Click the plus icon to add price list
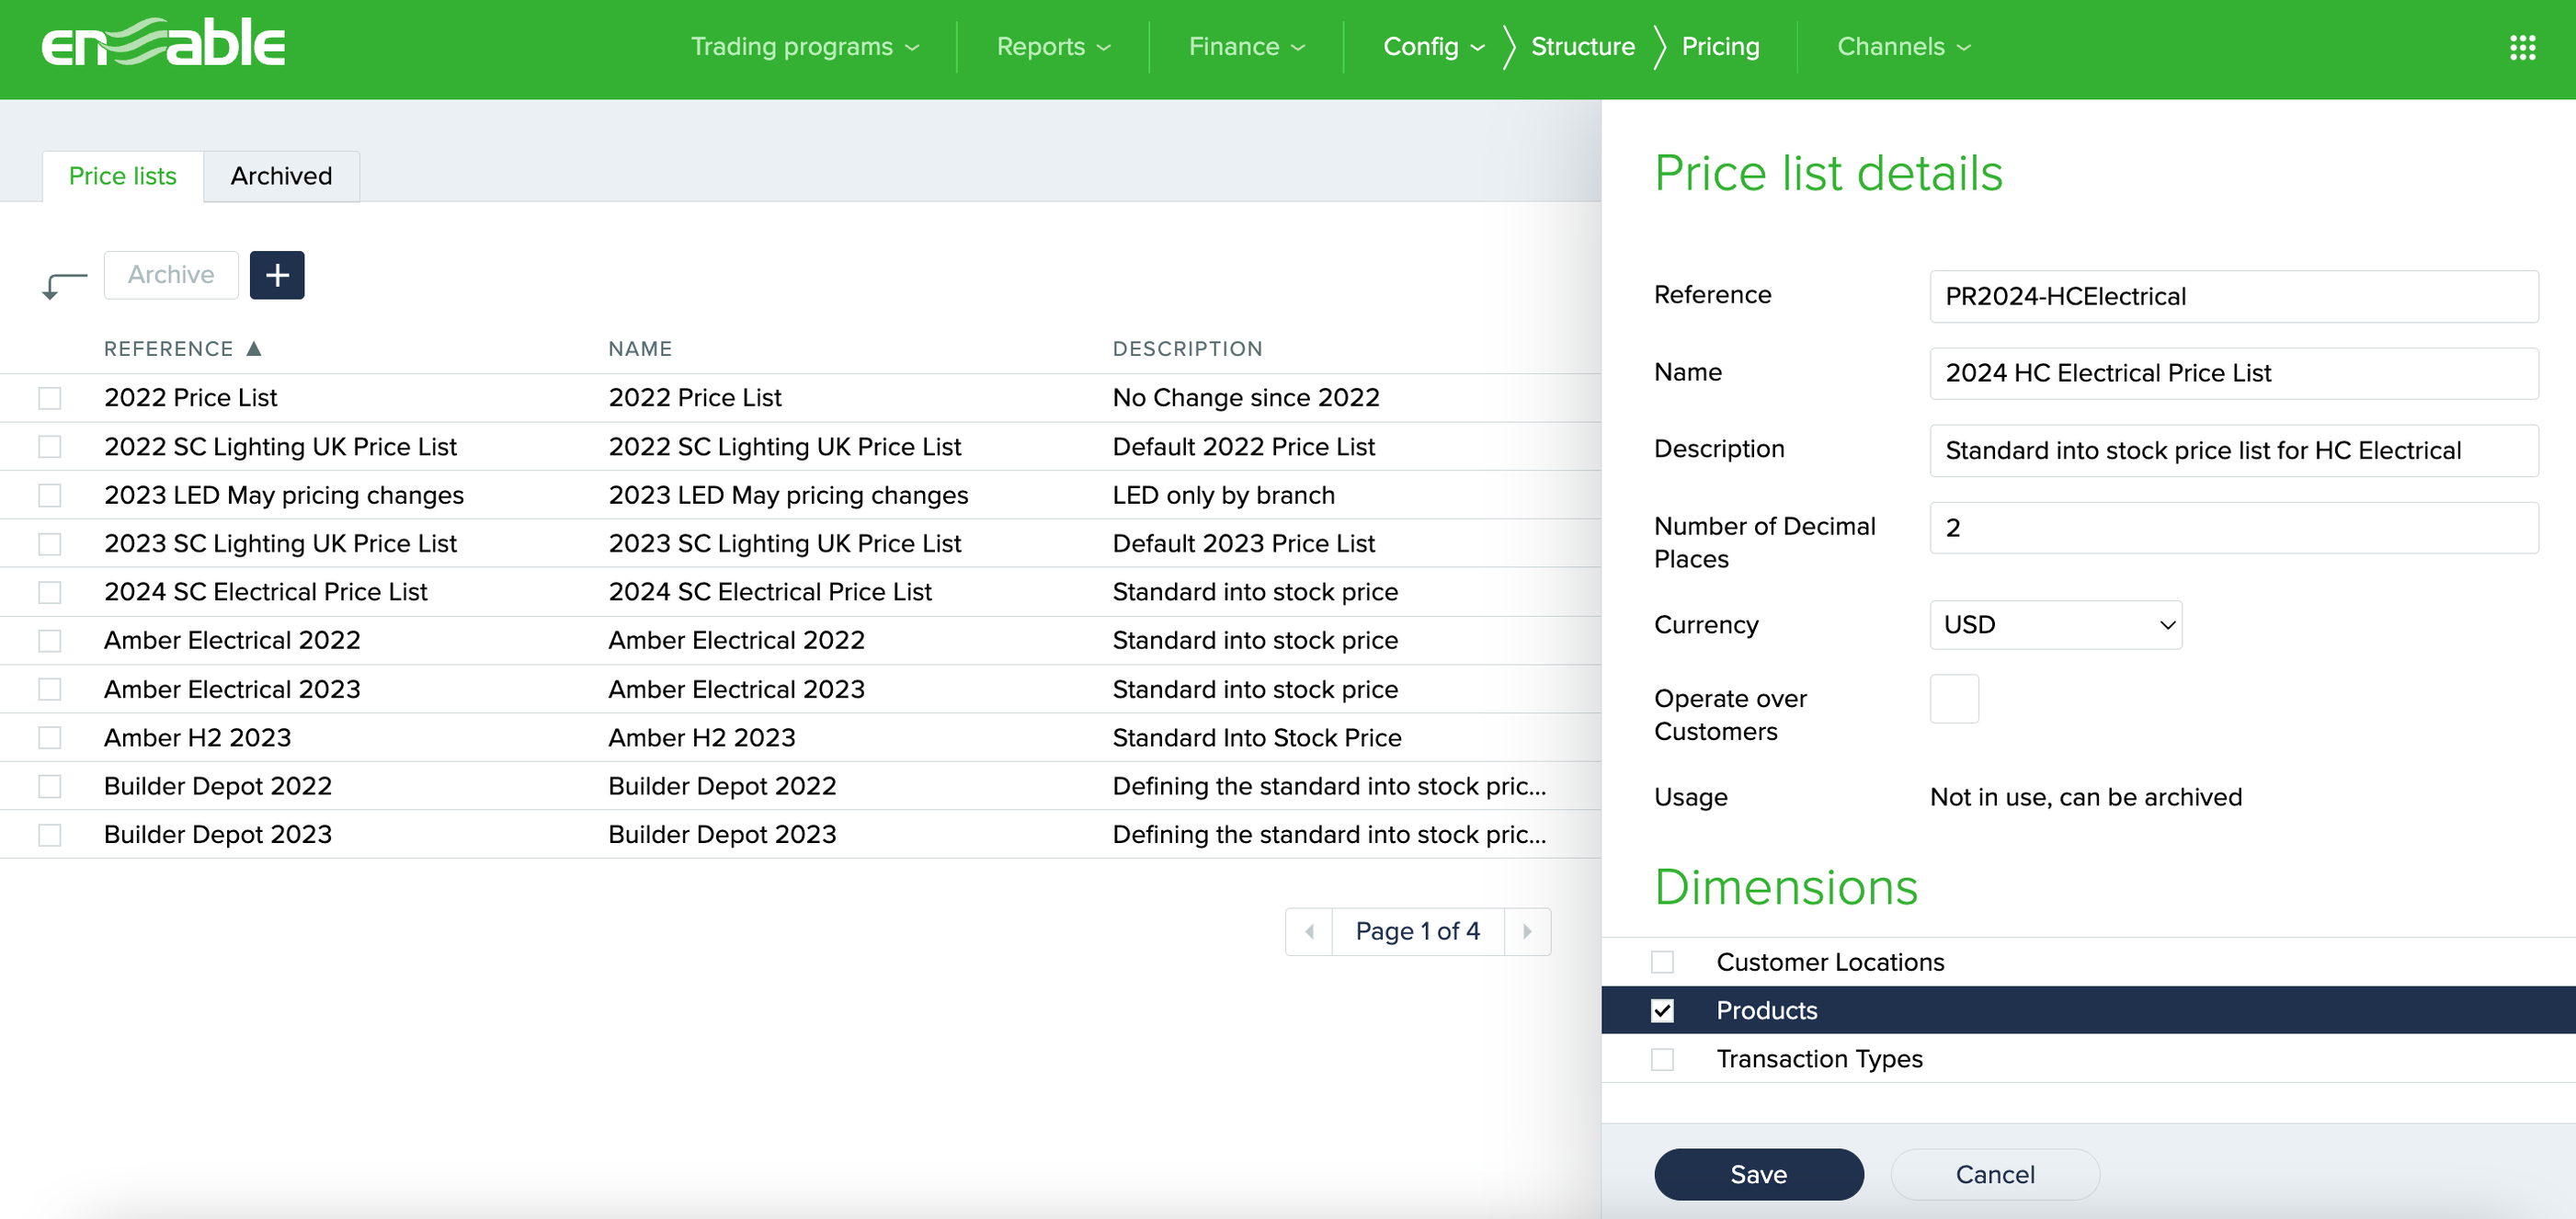This screenshot has width=2576, height=1219. 277,275
